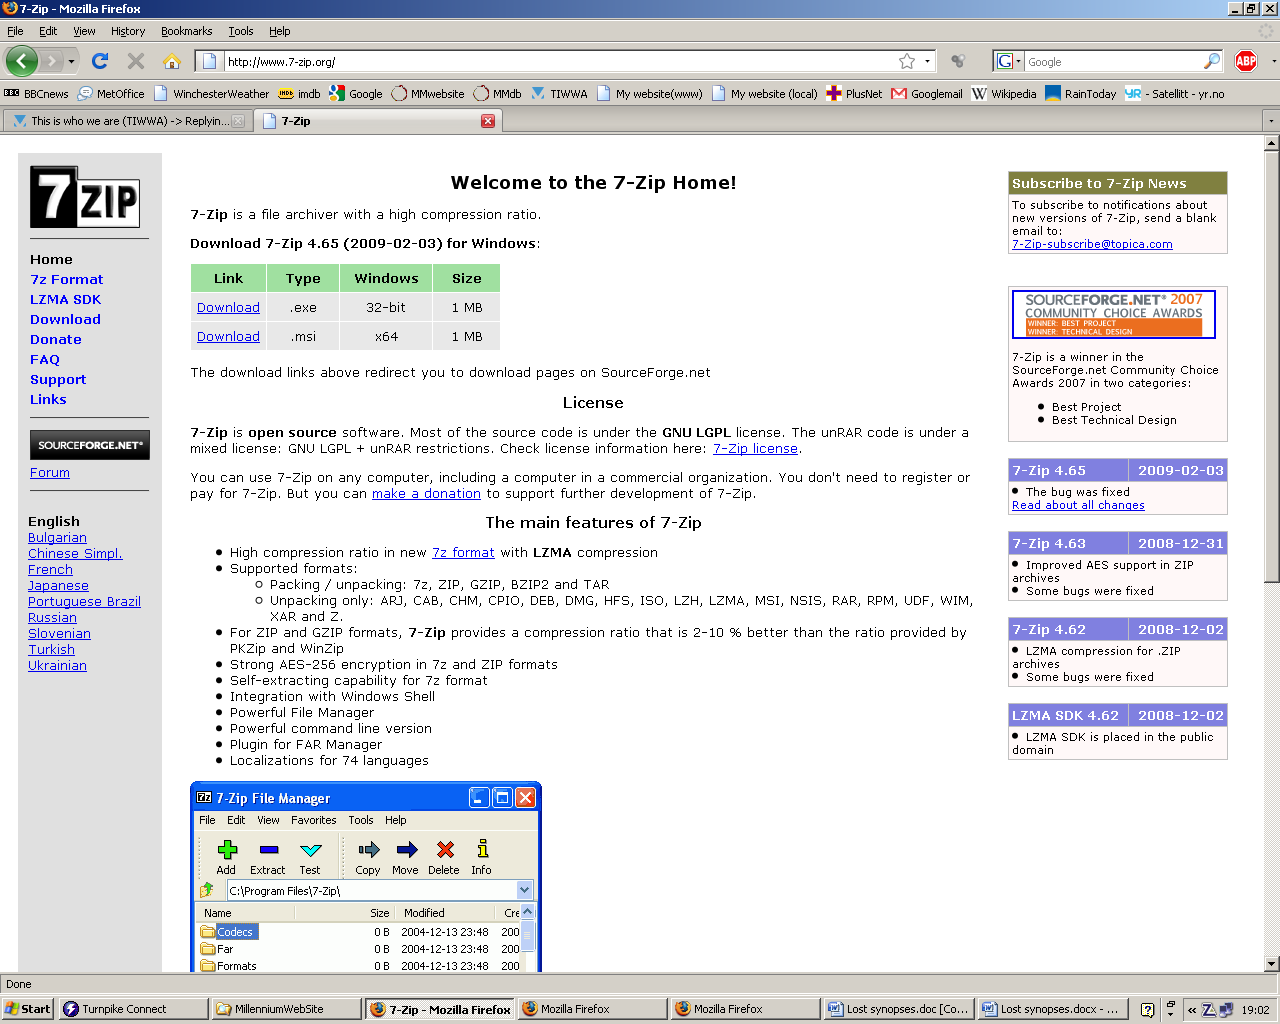The width and height of the screenshot is (1280, 1024).
Task: Open the 7z Format sidebar link
Action: point(66,280)
